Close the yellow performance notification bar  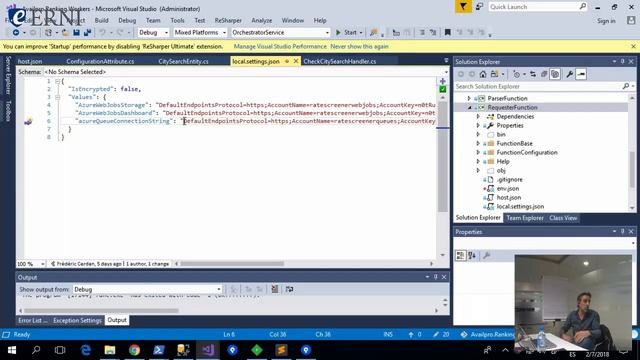coord(633,47)
